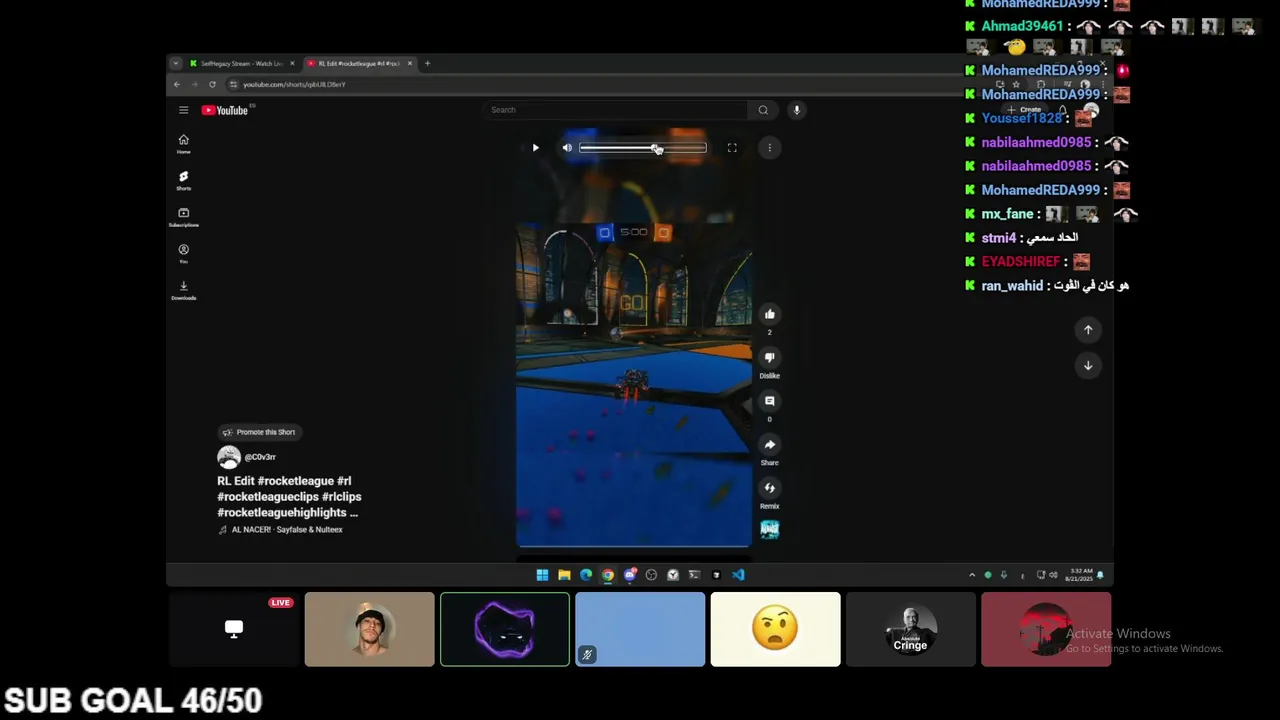
Task: Go back in the browser
Action: click(x=177, y=85)
